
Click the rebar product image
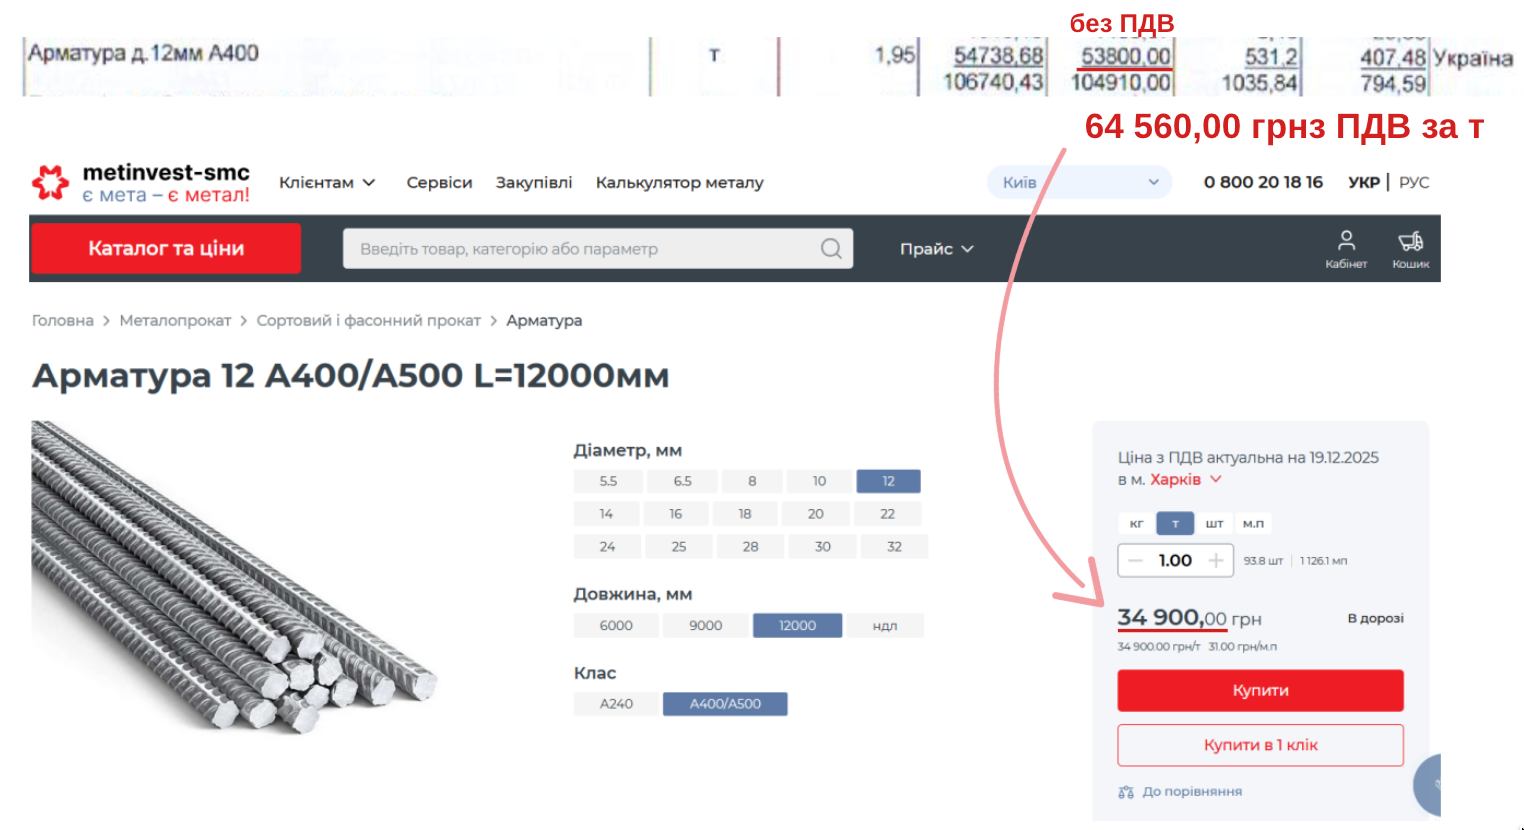coord(233,578)
